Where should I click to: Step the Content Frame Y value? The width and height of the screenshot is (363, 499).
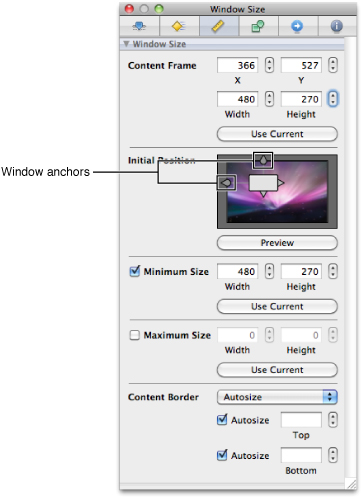tap(333, 65)
